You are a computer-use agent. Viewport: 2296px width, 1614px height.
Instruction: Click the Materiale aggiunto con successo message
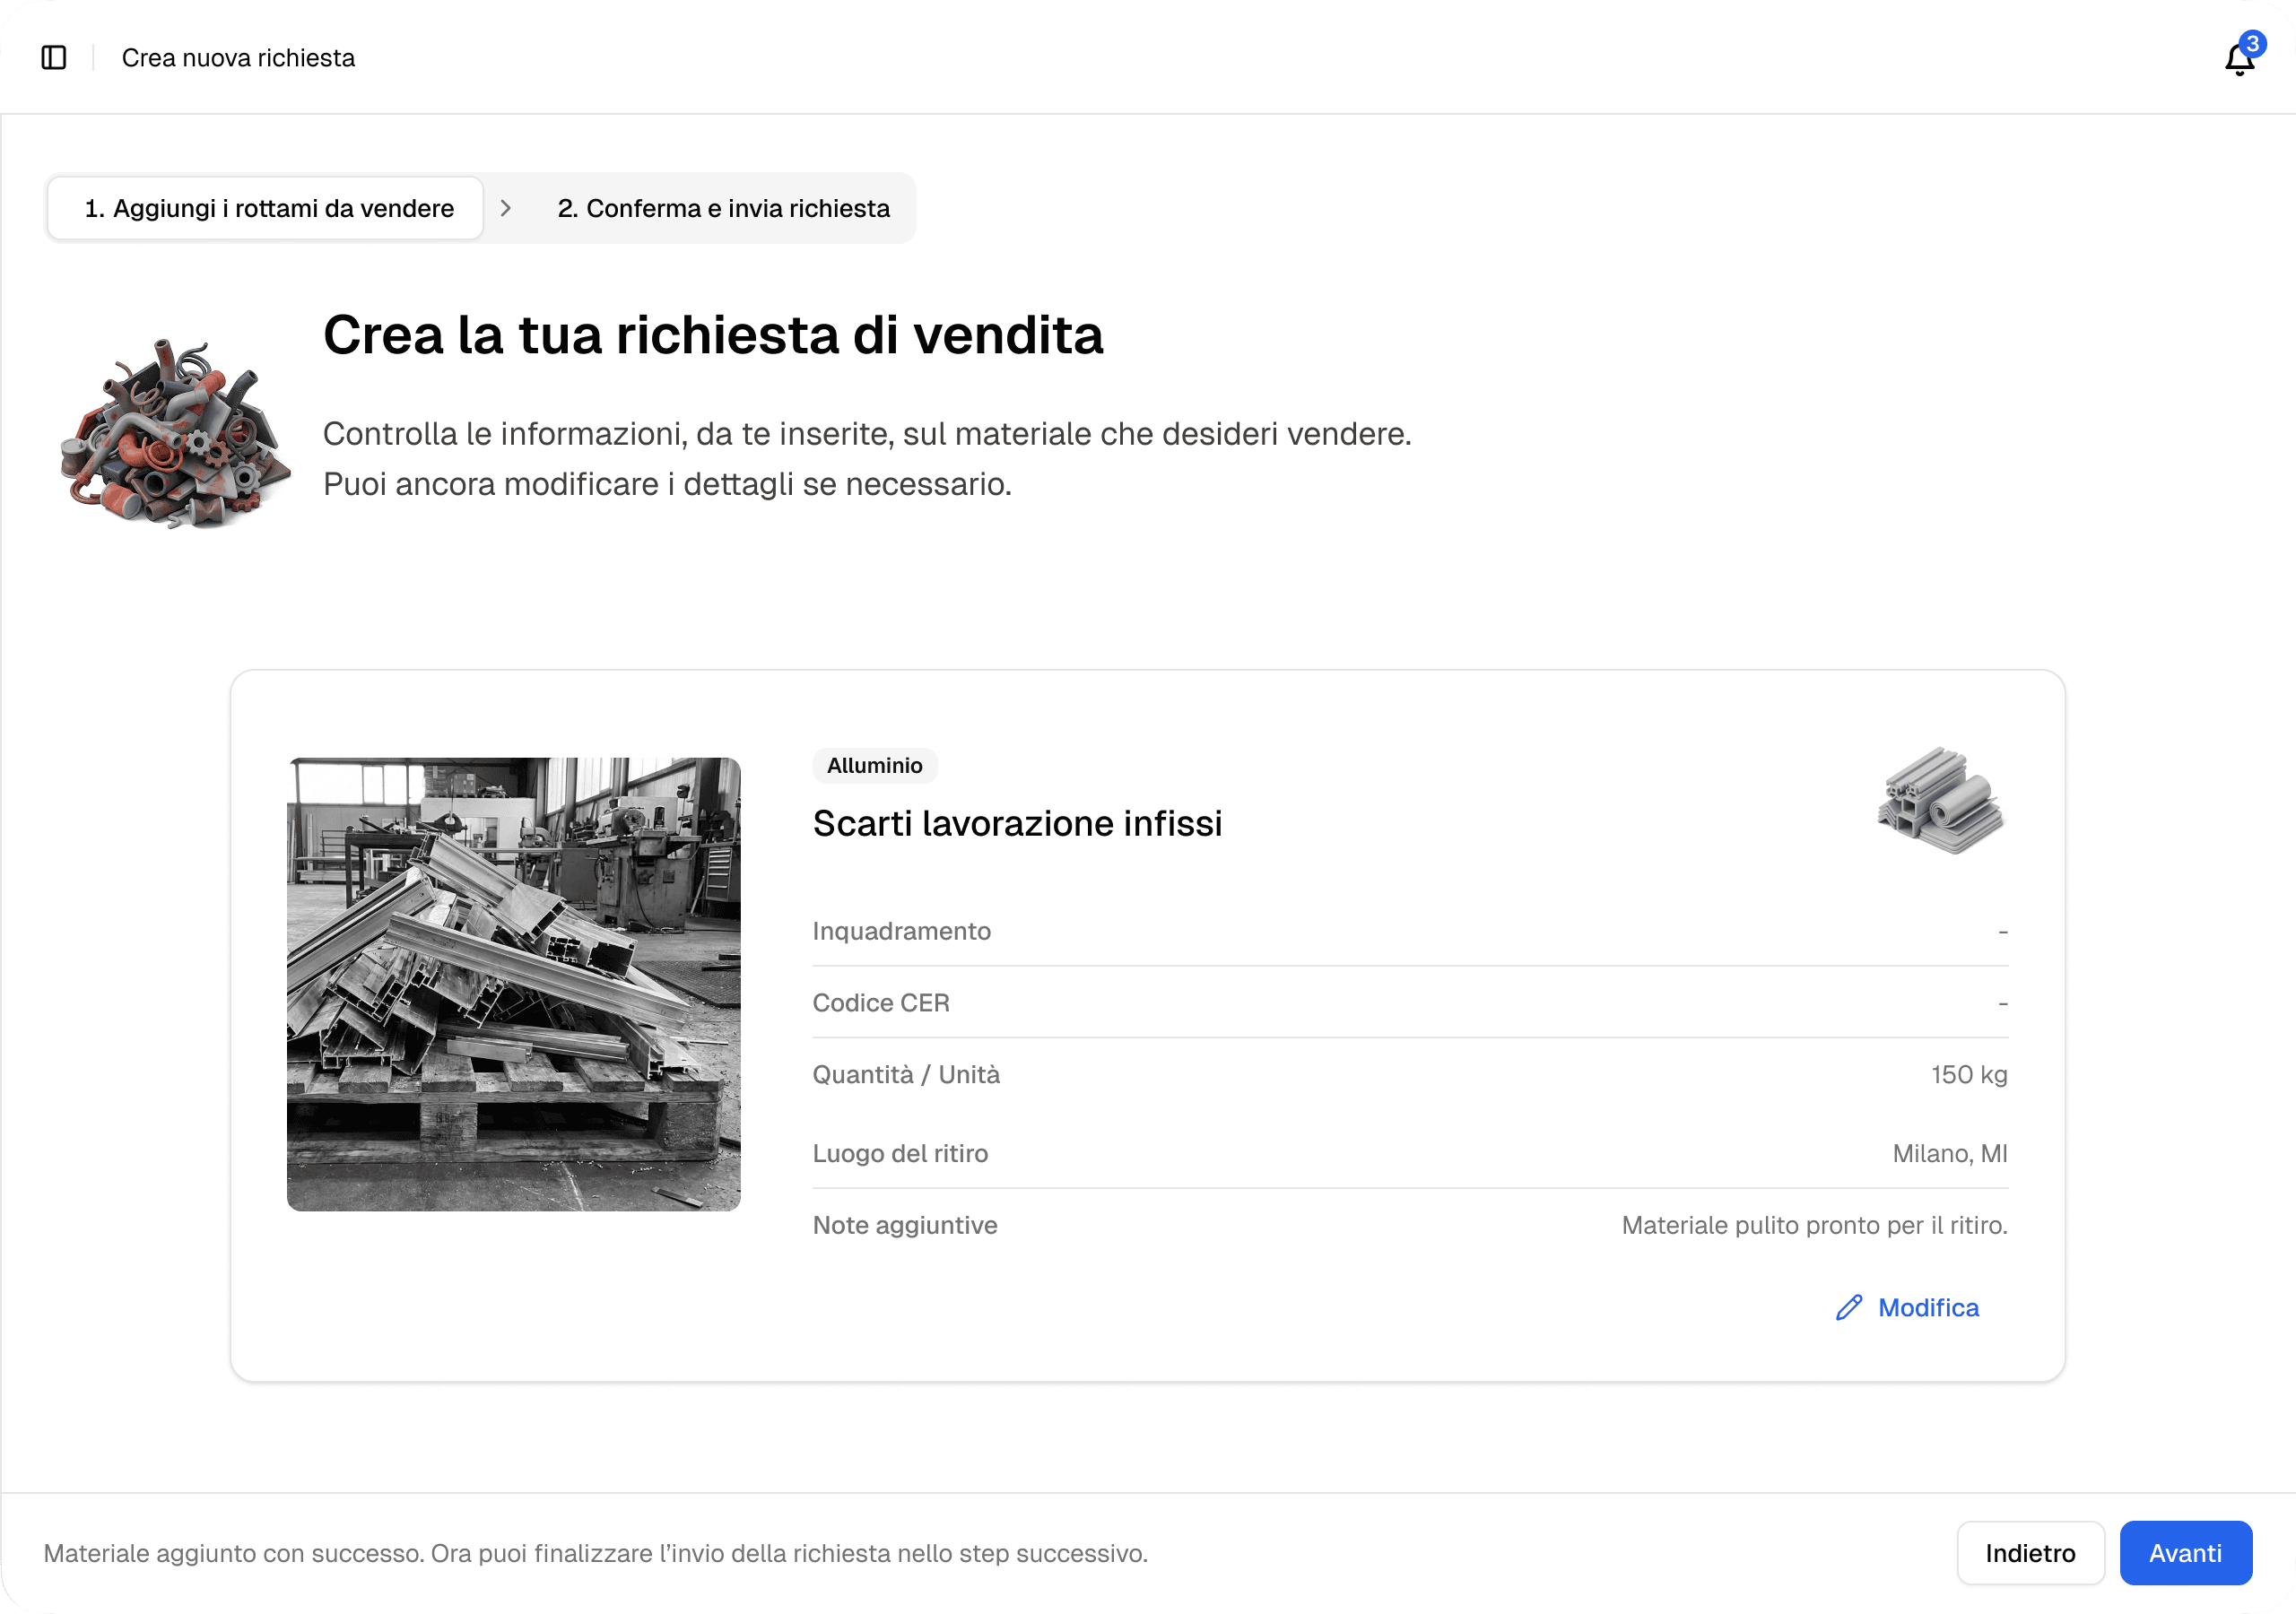(x=595, y=1553)
